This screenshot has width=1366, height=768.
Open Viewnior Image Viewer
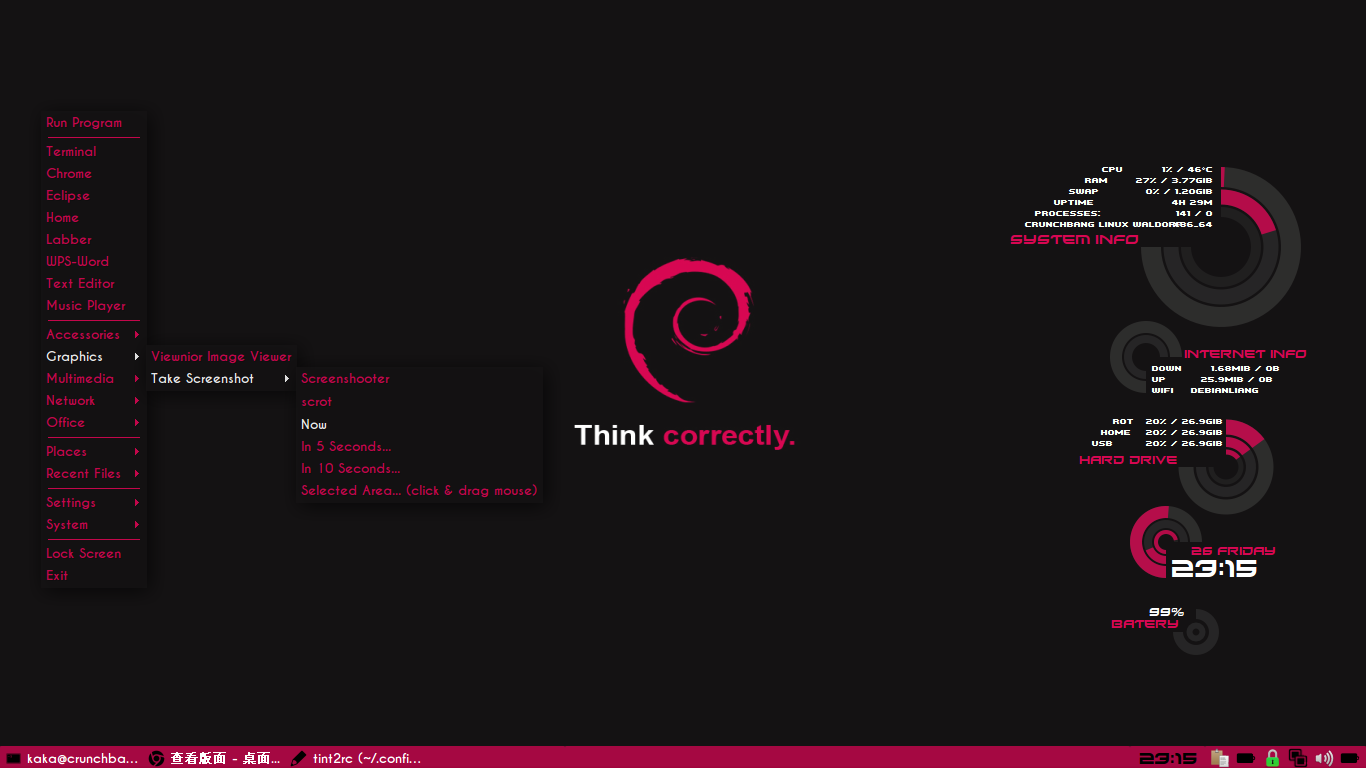click(x=222, y=357)
